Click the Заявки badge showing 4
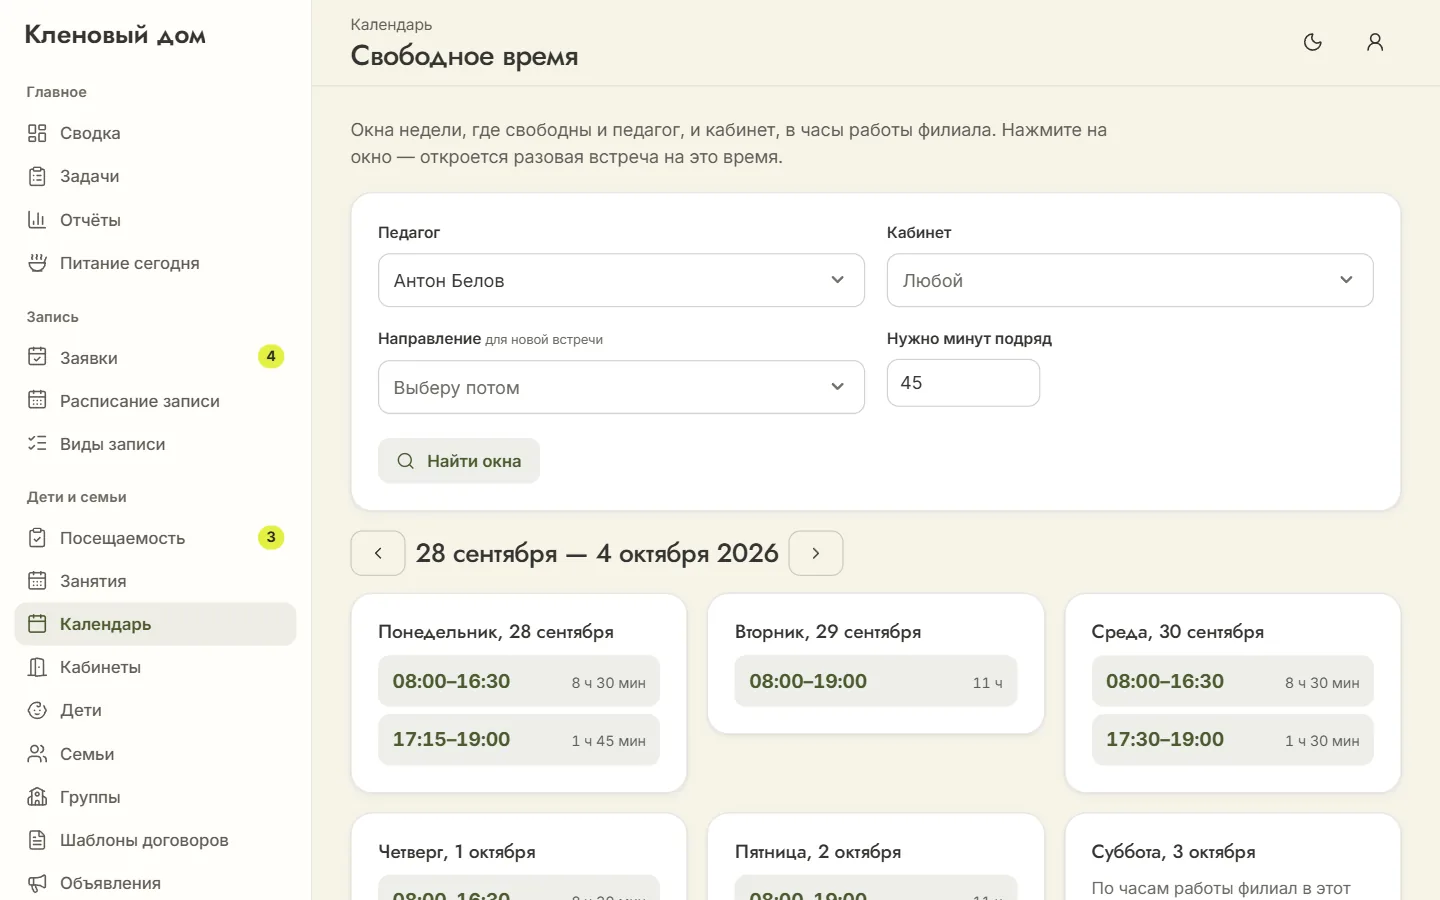The image size is (1440, 900). tap(271, 356)
